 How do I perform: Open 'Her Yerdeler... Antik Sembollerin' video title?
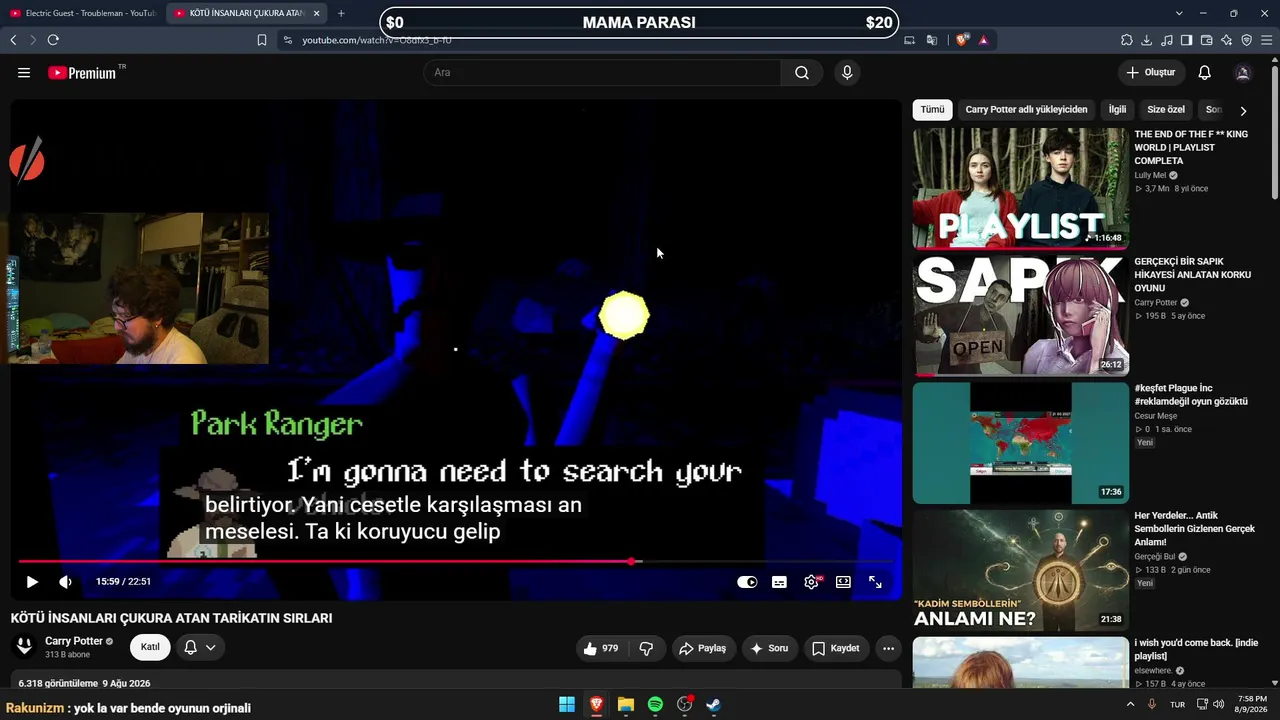point(1194,529)
